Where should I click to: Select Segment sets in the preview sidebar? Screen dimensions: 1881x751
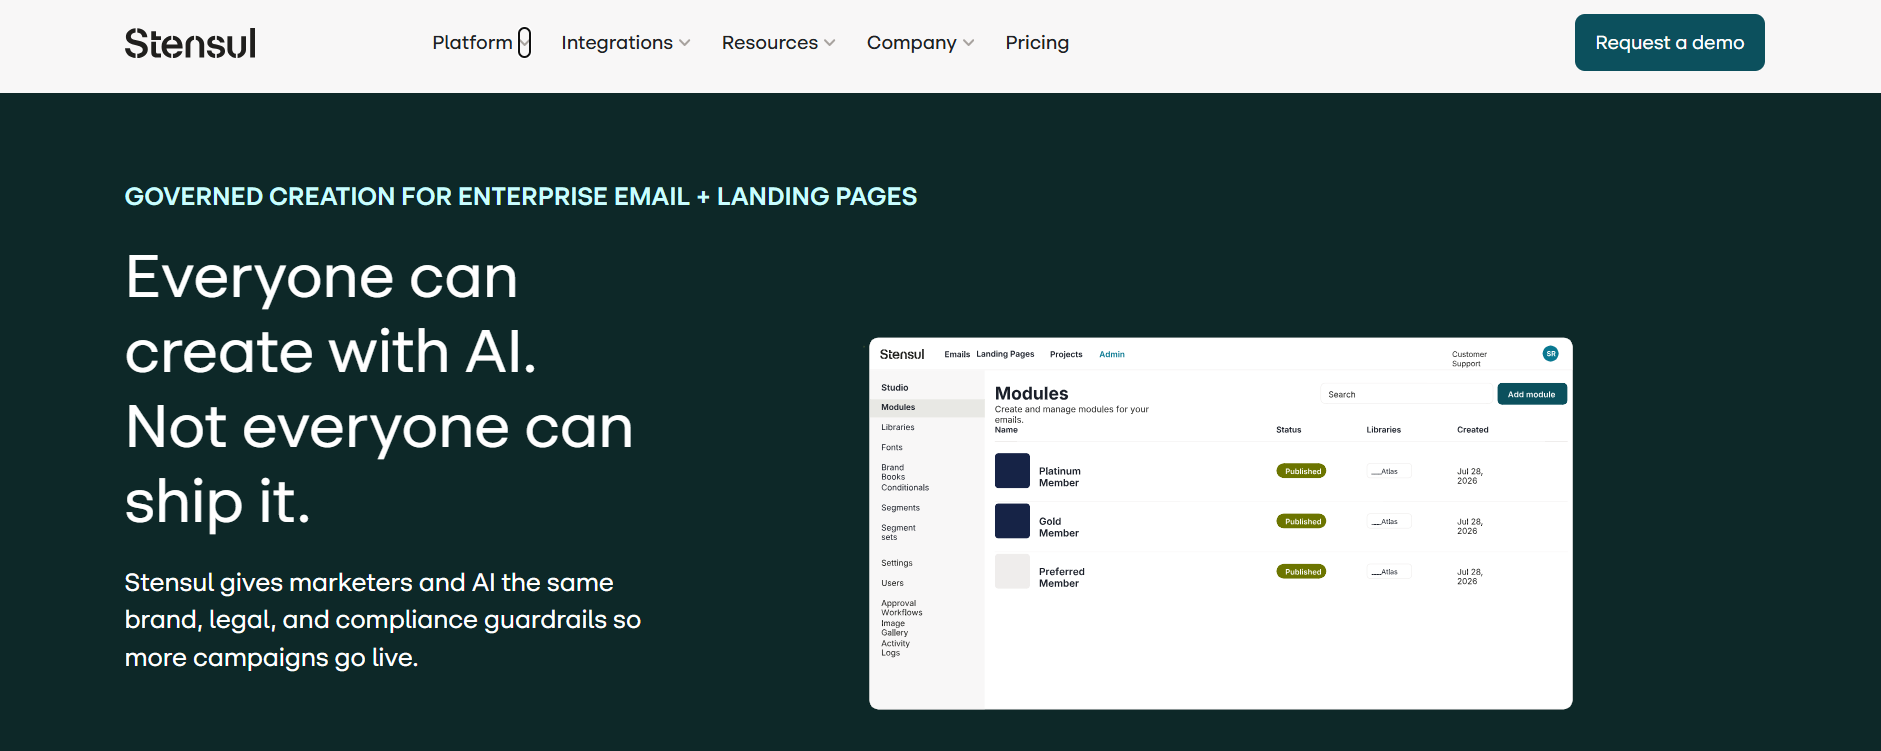click(x=898, y=533)
